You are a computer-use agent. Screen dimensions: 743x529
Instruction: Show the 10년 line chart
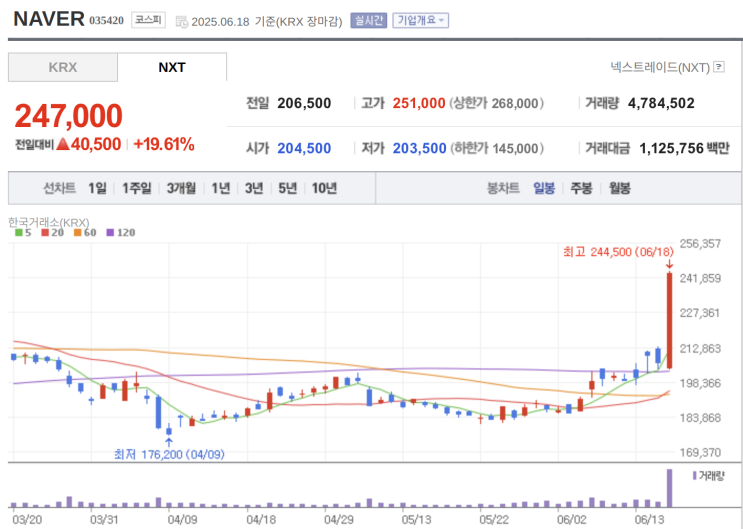(x=324, y=188)
